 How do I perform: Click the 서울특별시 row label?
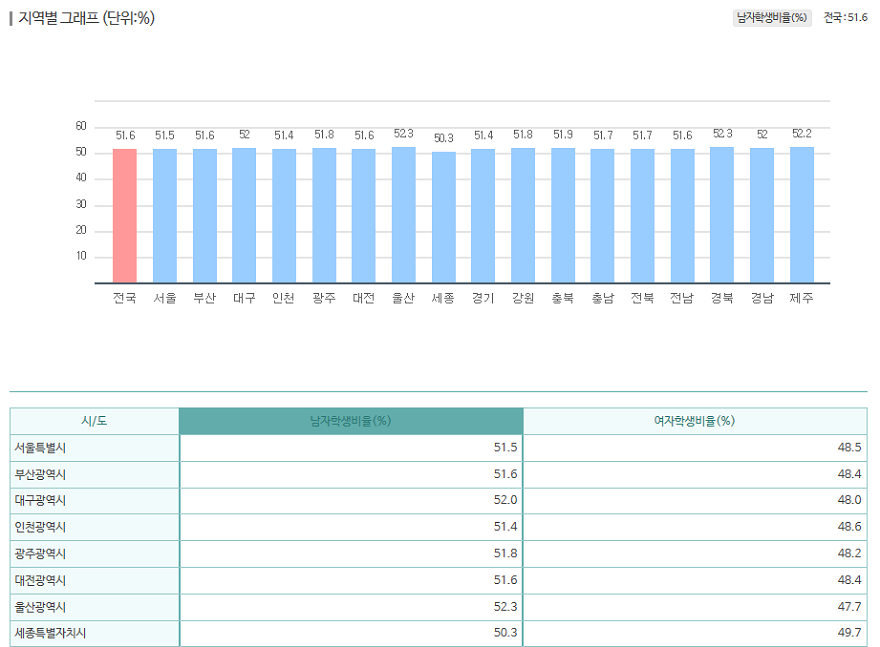pos(41,448)
